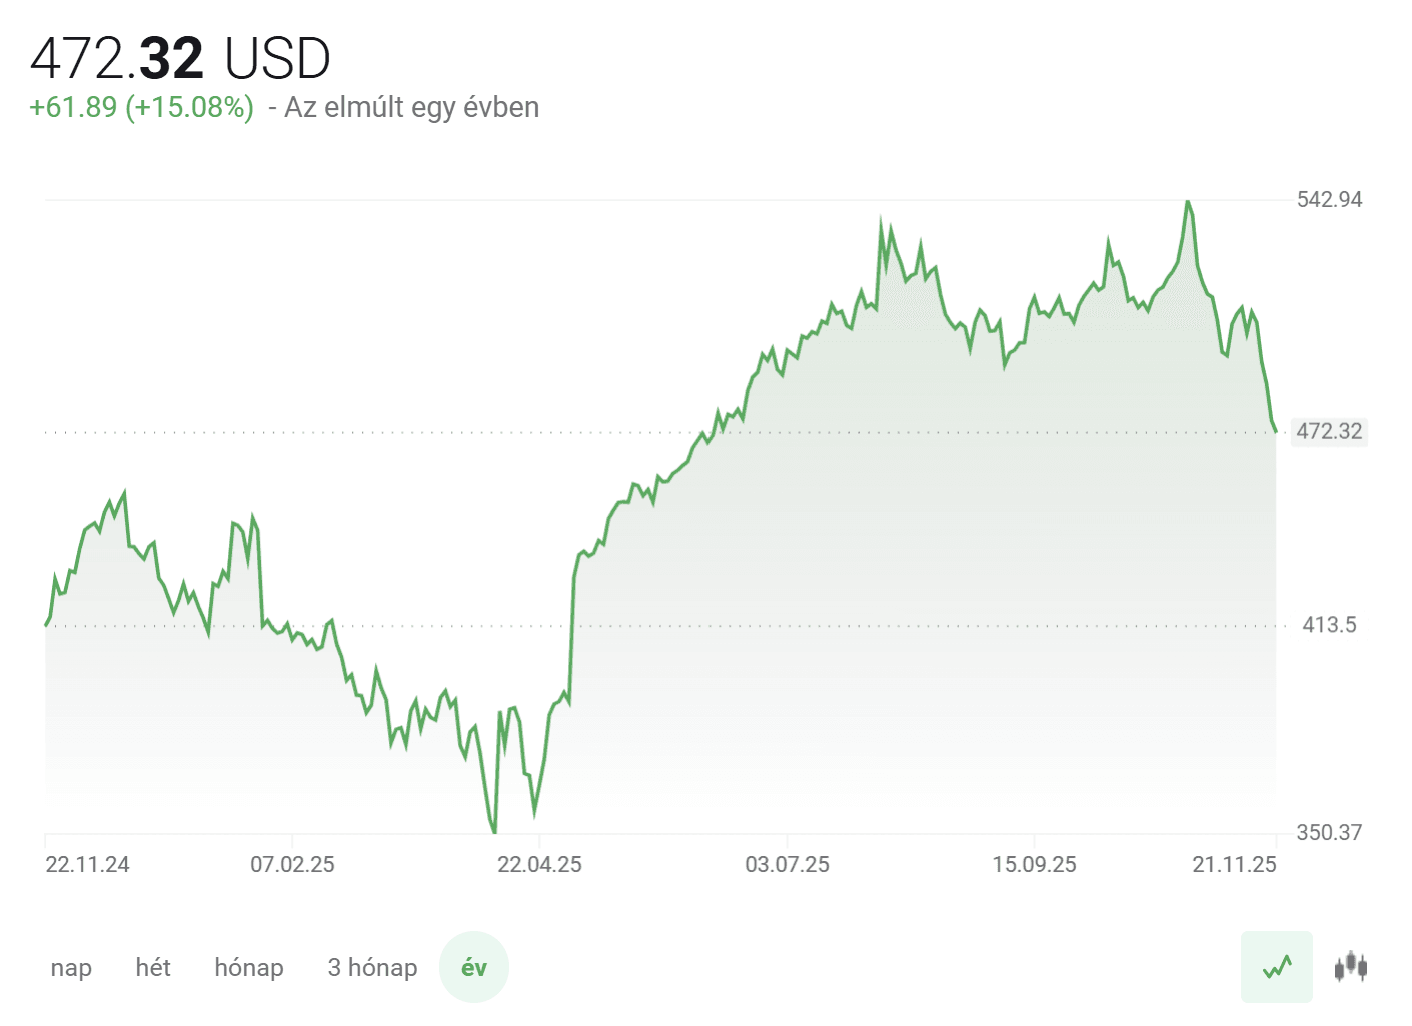This screenshot has height=1026, width=1412.
Task: Click the 350.37 minimum axis label
Action: tap(1329, 833)
